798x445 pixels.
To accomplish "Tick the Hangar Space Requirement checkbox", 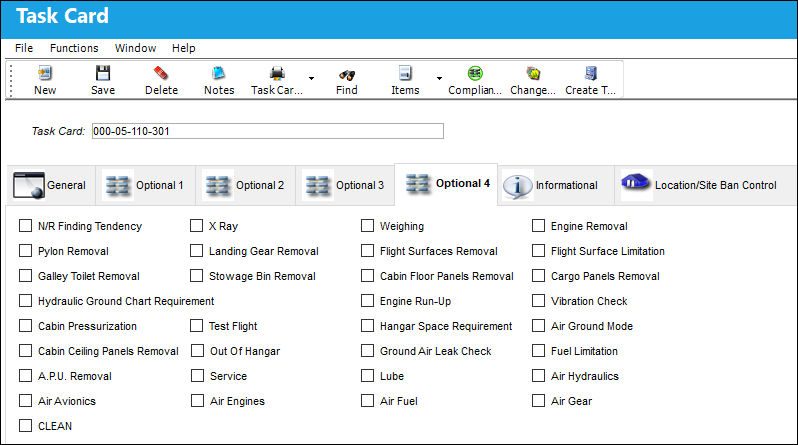I will coord(367,325).
